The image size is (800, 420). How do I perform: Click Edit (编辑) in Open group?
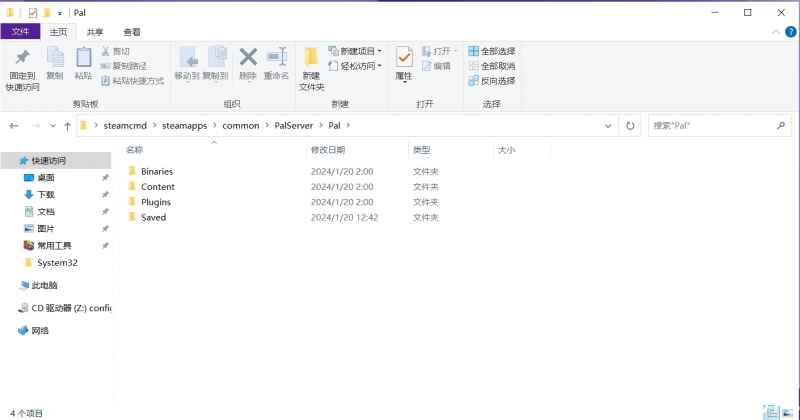click(436, 66)
